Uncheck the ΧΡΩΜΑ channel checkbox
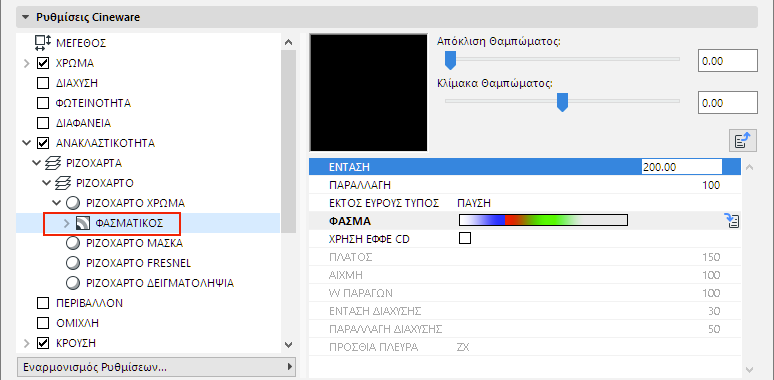 tap(43, 63)
